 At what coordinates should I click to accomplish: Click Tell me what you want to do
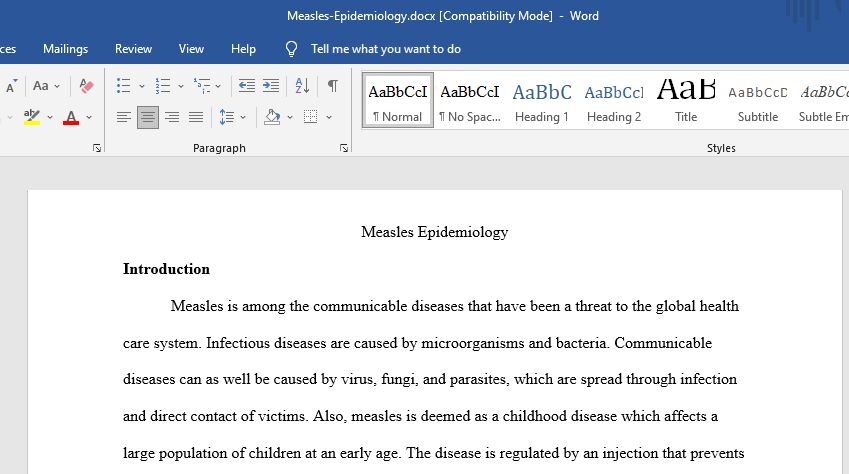click(x=386, y=49)
